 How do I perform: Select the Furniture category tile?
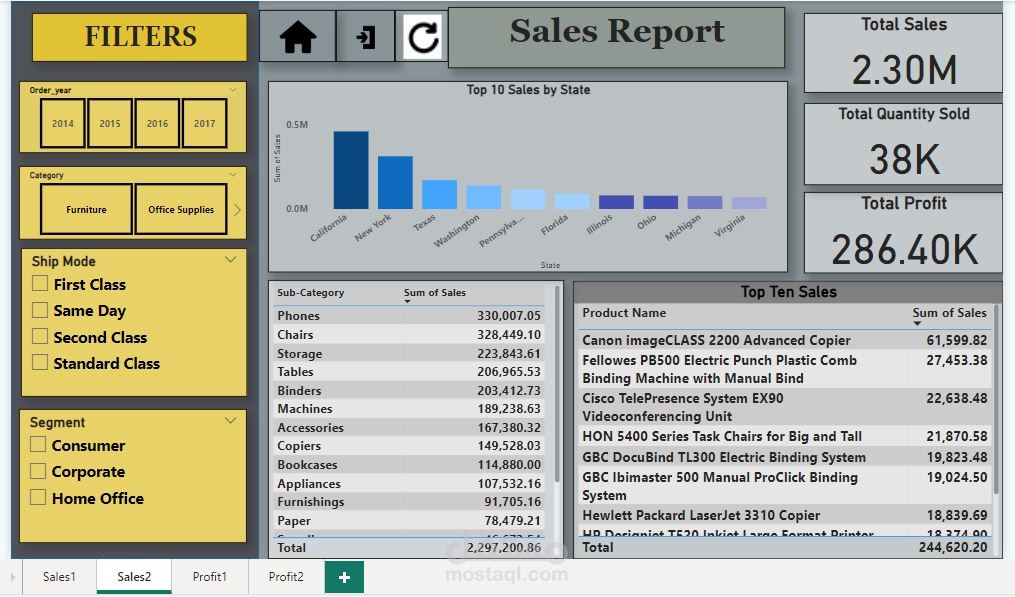pyautogui.click(x=86, y=209)
